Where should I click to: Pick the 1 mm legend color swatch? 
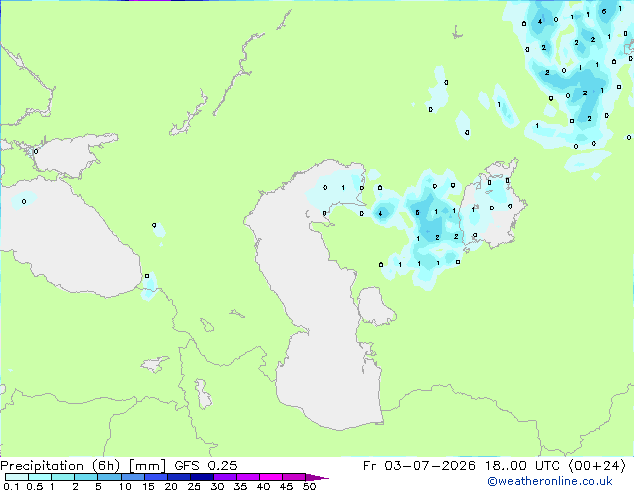tap(63, 477)
